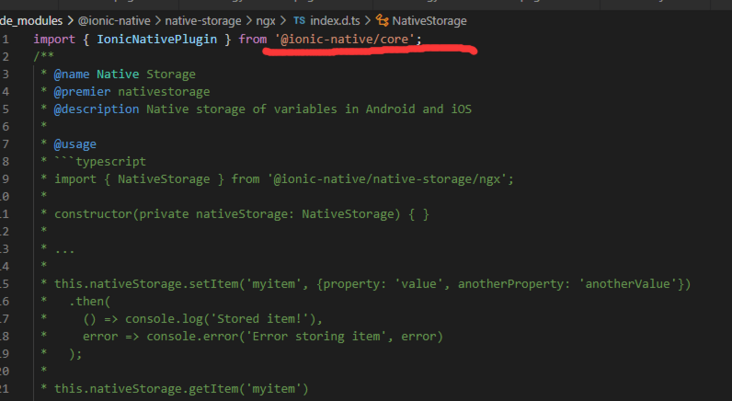
Task: Click the .then( call
Action: (89, 302)
